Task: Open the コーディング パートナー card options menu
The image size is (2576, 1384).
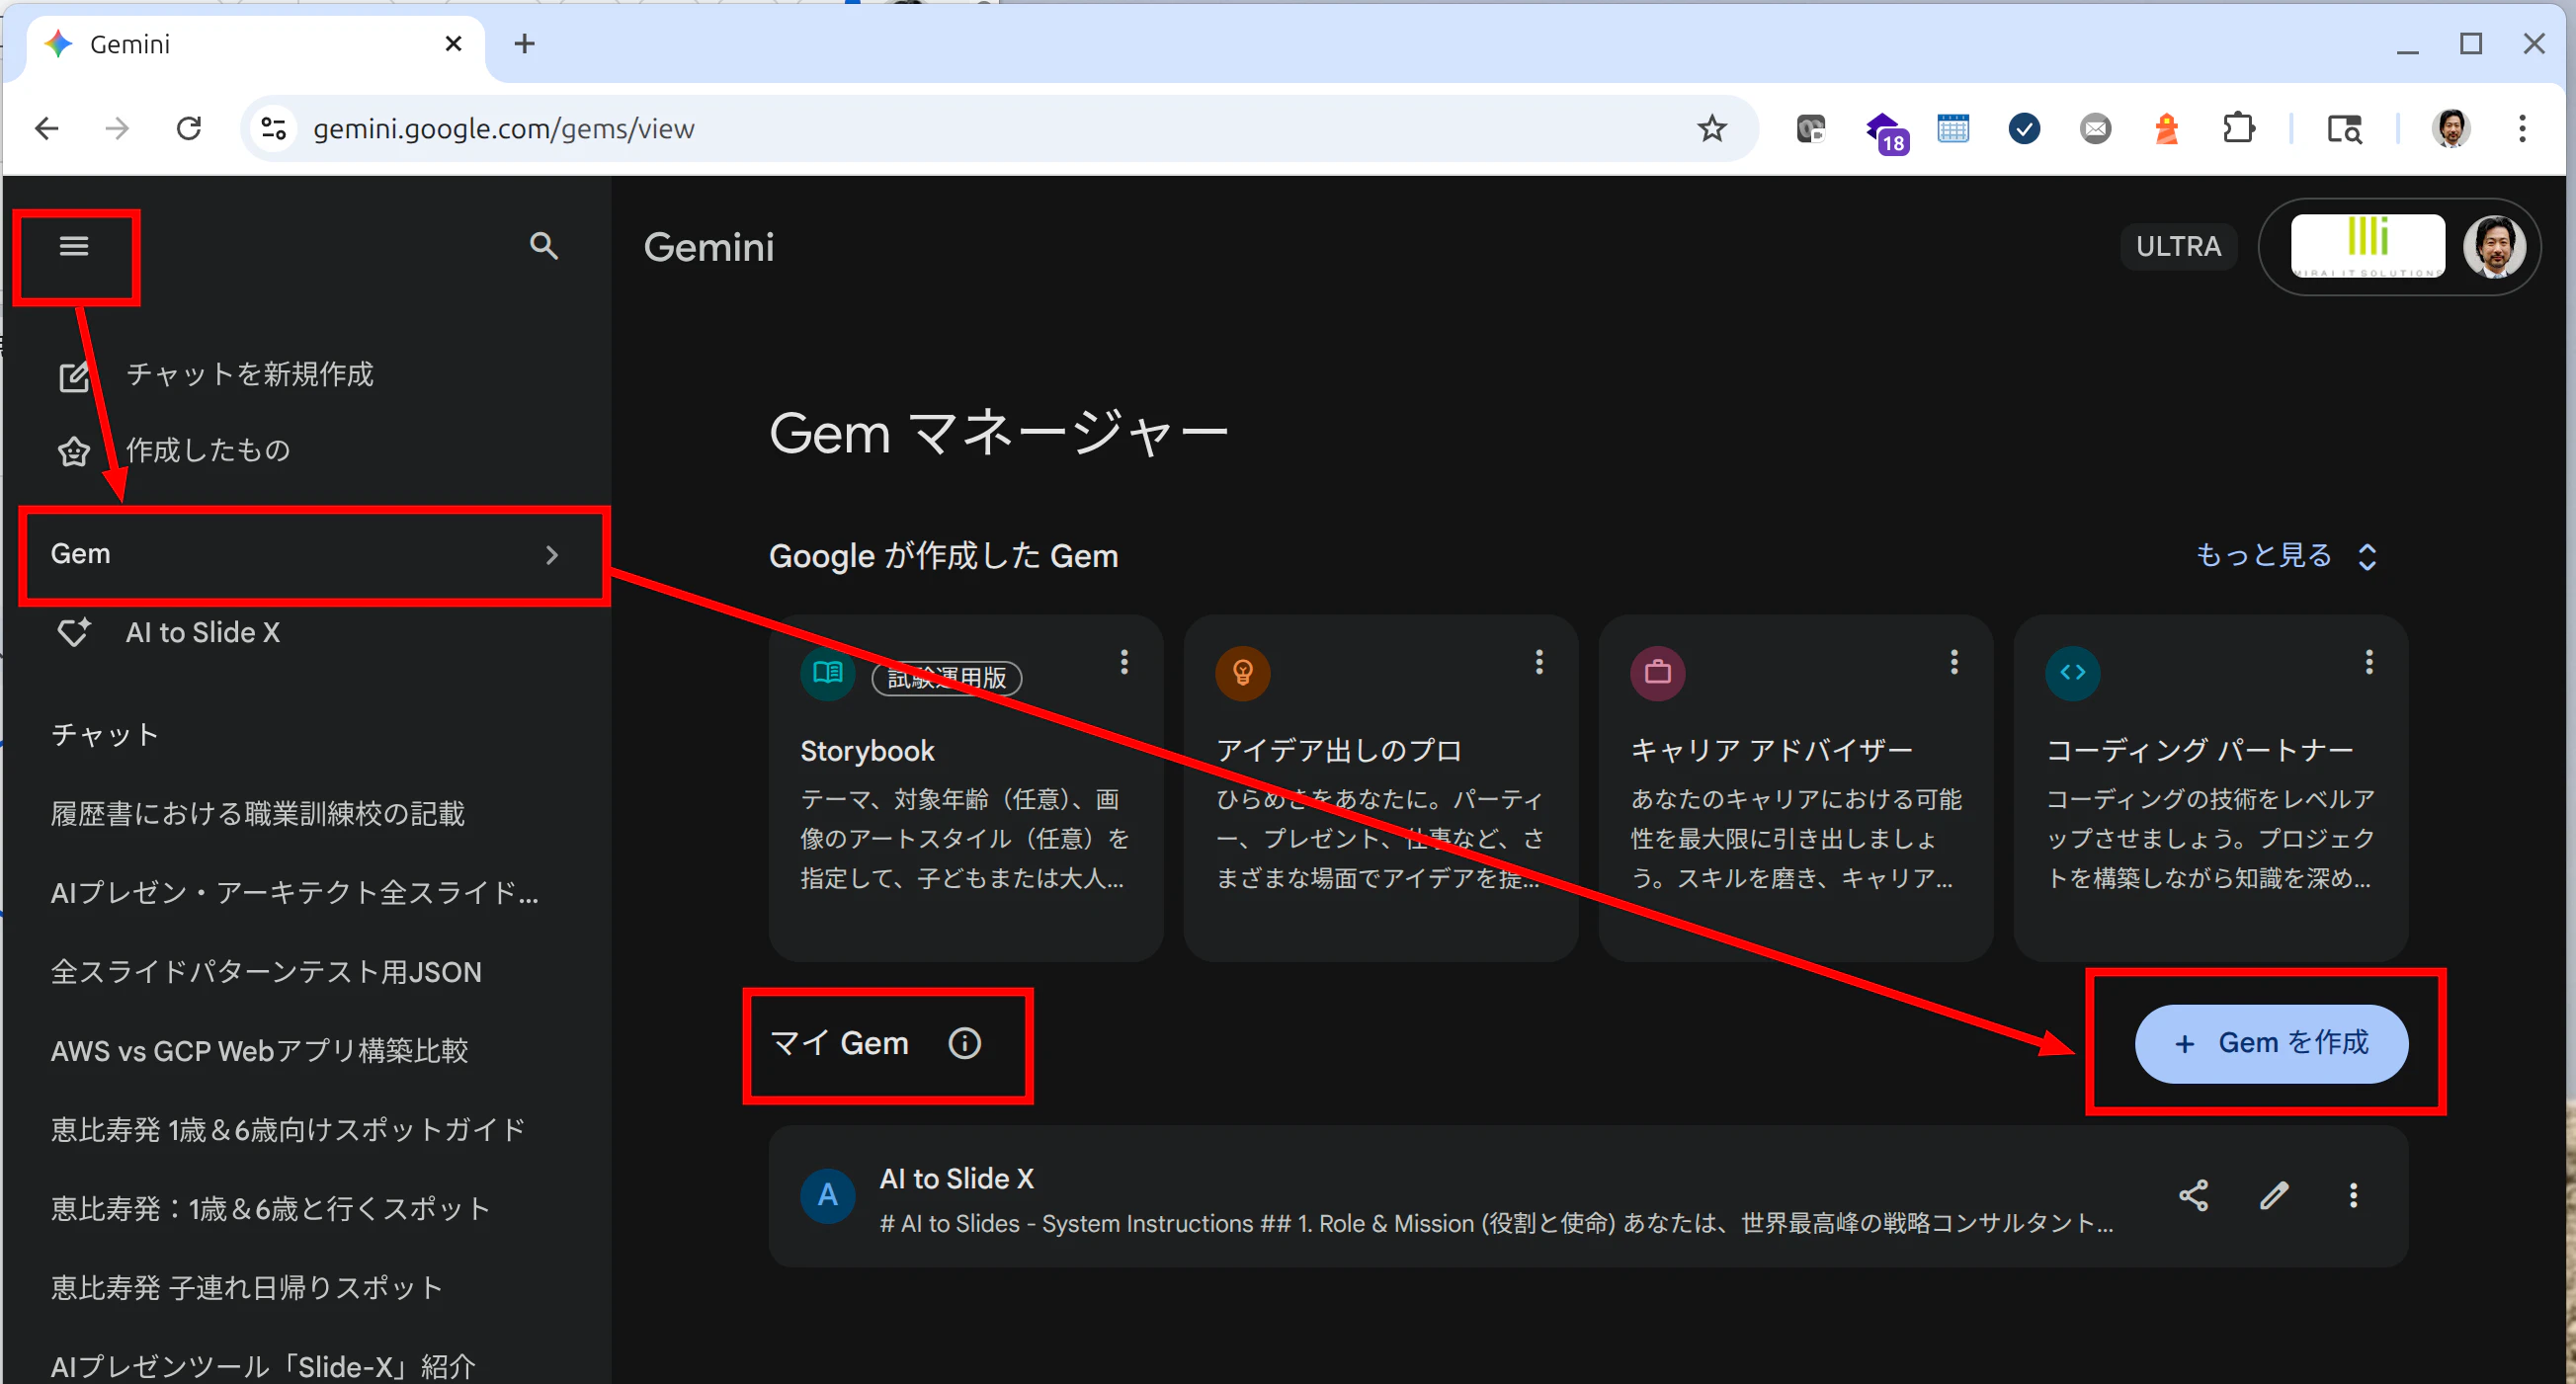Action: tap(2369, 662)
